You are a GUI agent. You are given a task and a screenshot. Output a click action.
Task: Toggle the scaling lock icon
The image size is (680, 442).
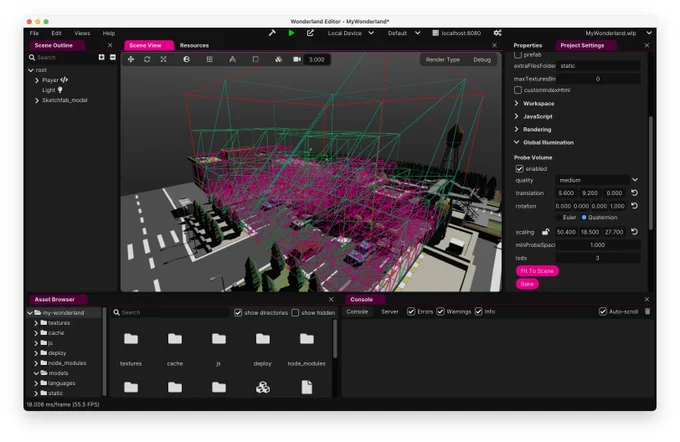[546, 232]
